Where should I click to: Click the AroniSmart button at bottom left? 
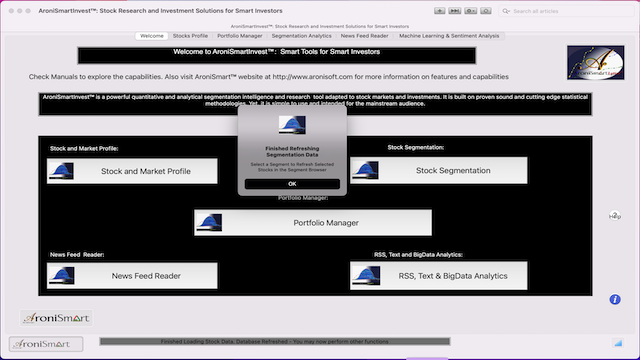(x=46, y=344)
